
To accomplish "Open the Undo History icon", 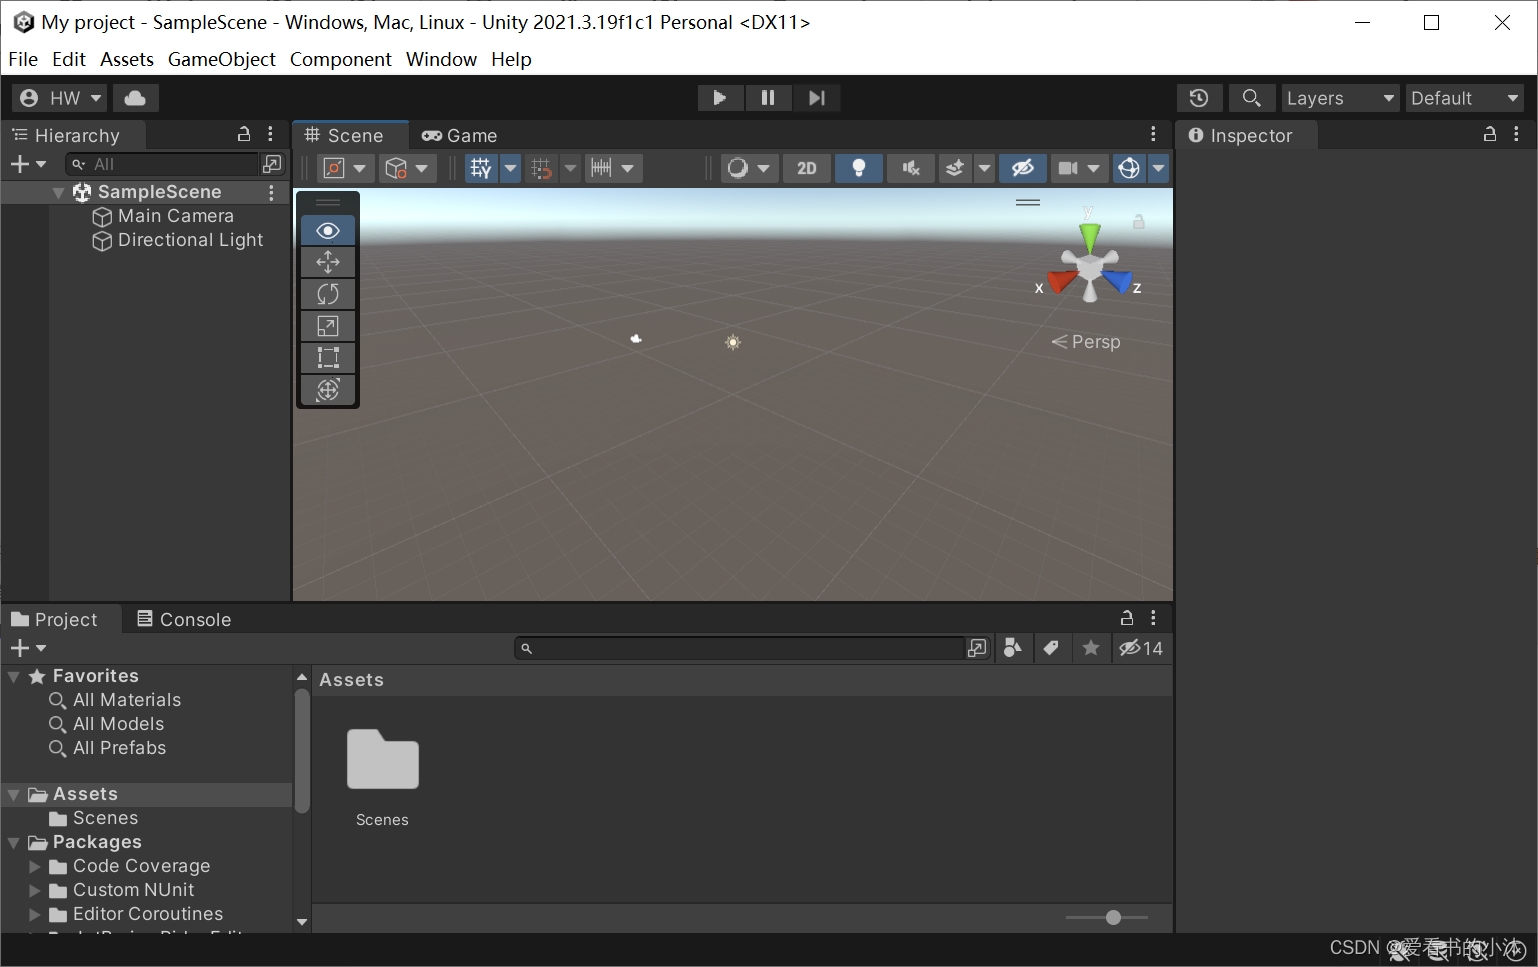I will pos(1199,98).
